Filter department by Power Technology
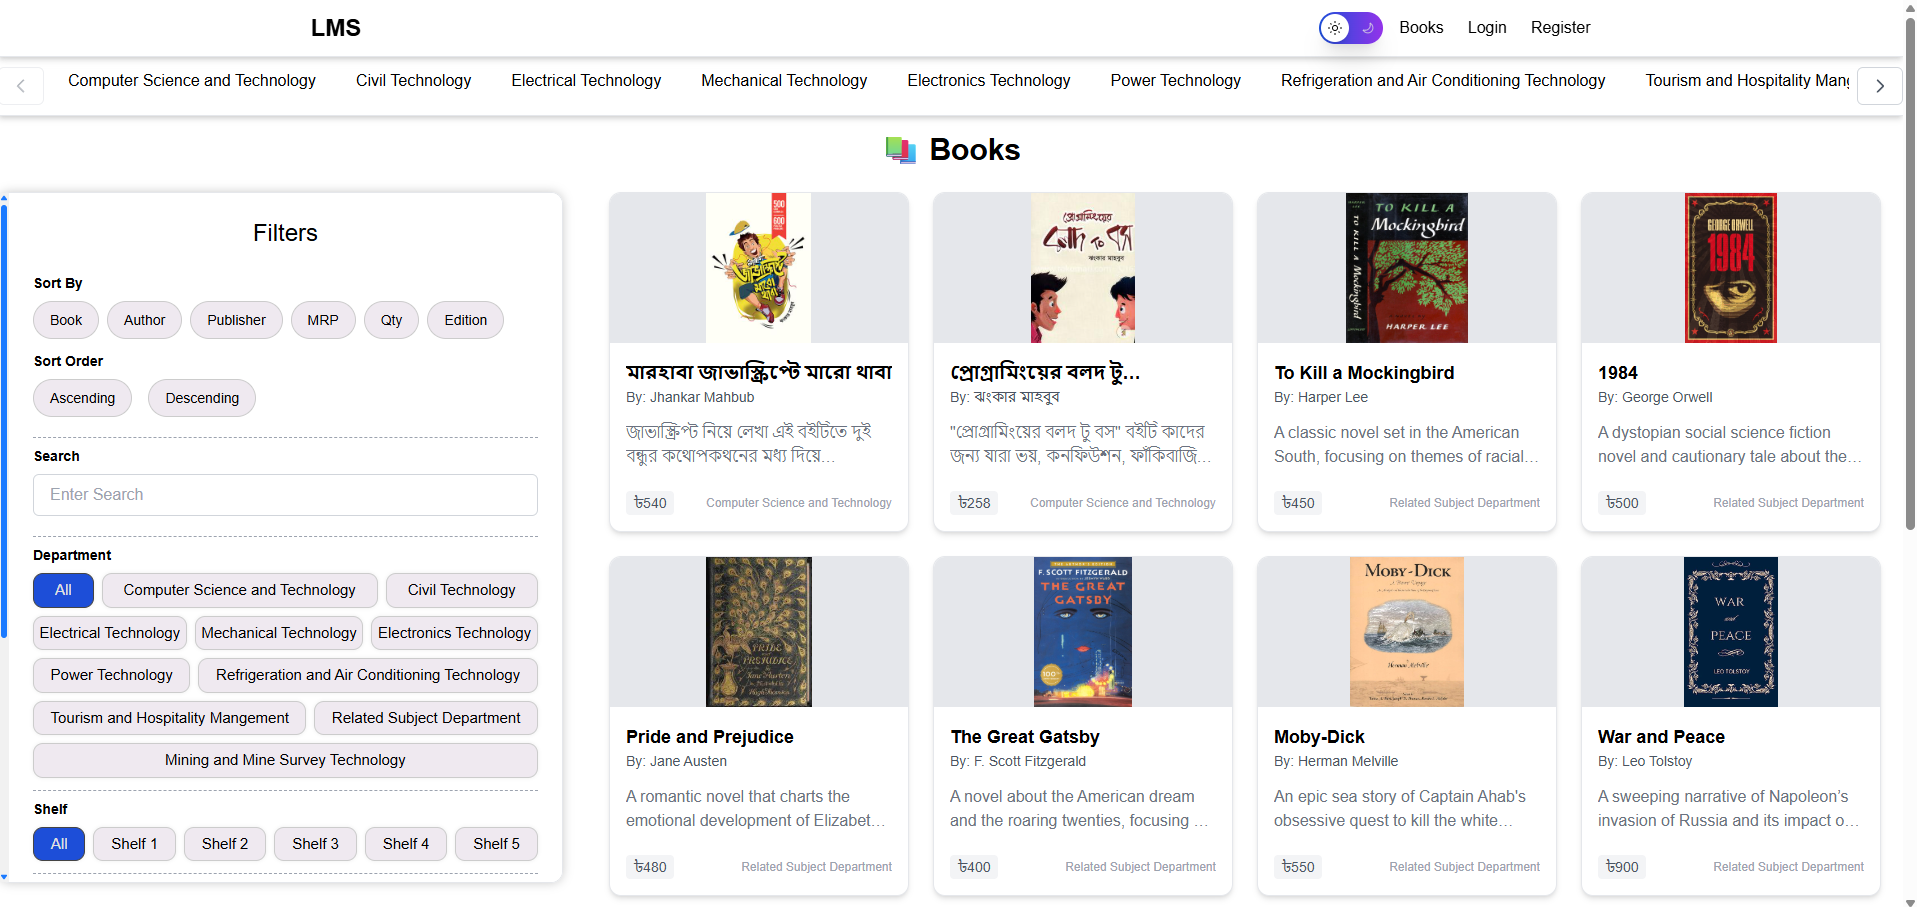 pyautogui.click(x=111, y=675)
